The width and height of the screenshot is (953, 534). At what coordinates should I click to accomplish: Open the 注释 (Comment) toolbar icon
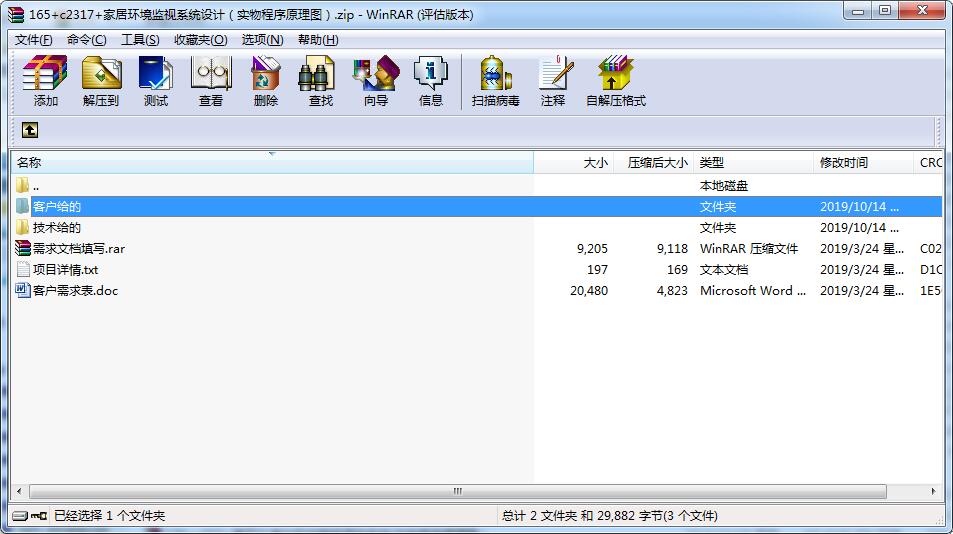[x=554, y=81]
